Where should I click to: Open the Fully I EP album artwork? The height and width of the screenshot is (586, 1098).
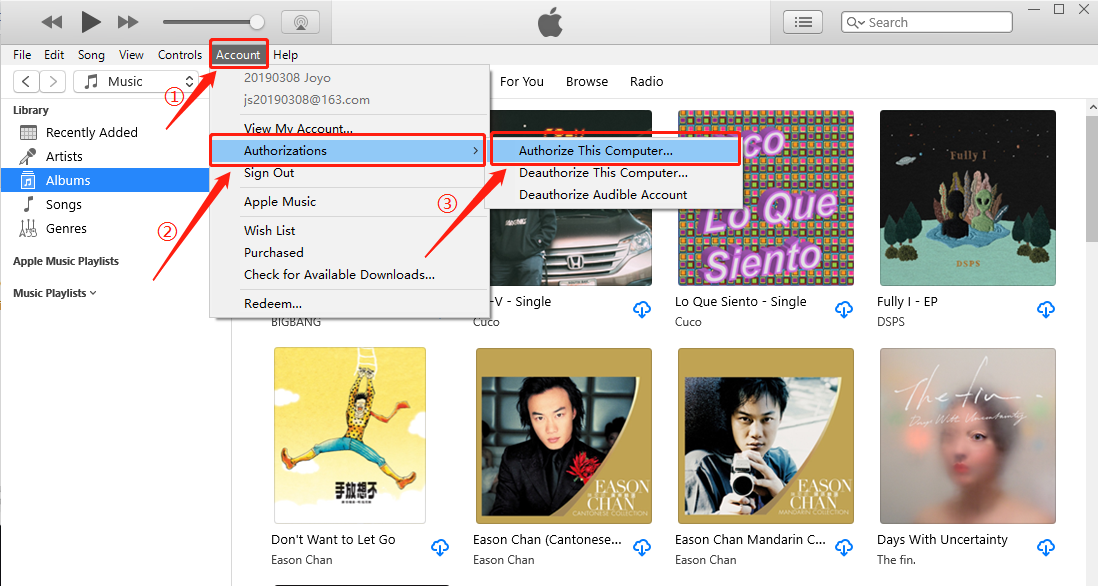click(968, 197)
